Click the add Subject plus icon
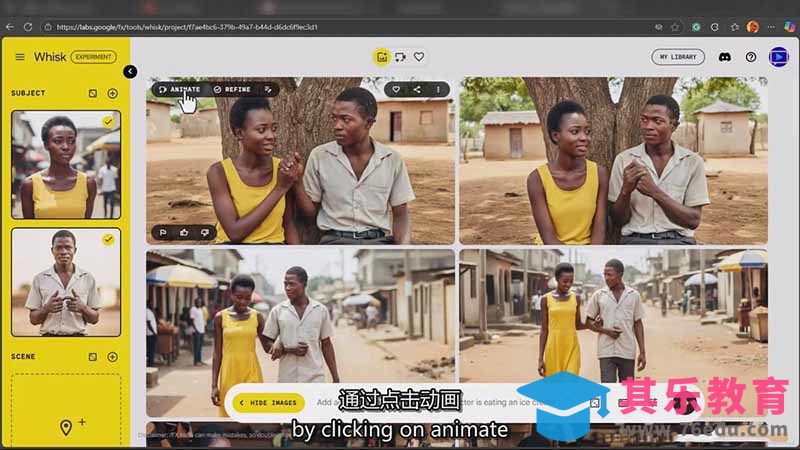Viewport: 800px width, 450px height. [112, 93]
